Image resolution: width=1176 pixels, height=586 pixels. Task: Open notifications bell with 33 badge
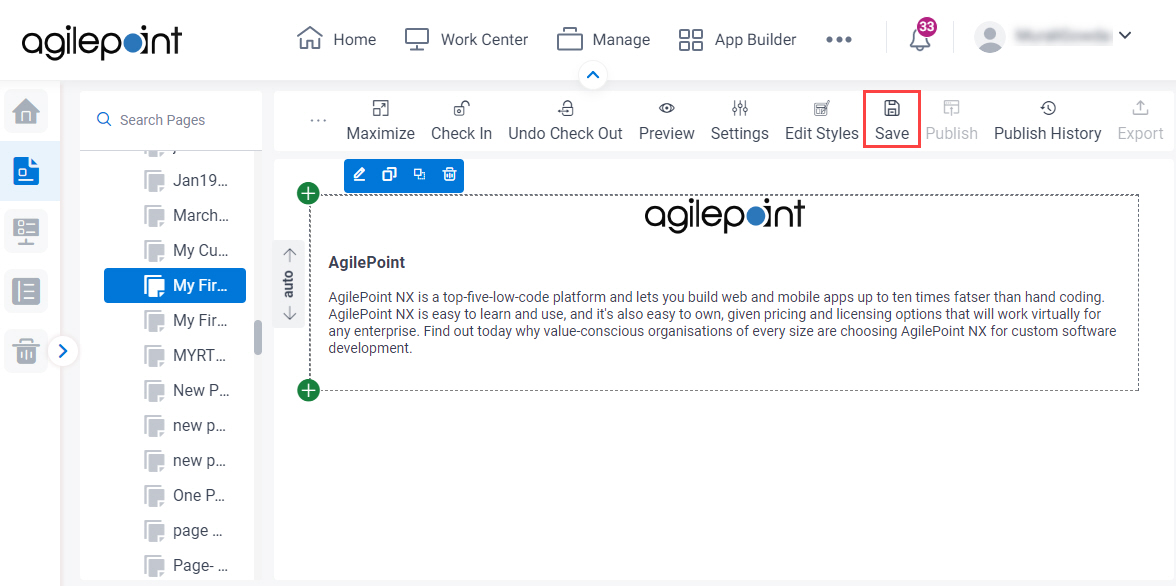point(921,37)
